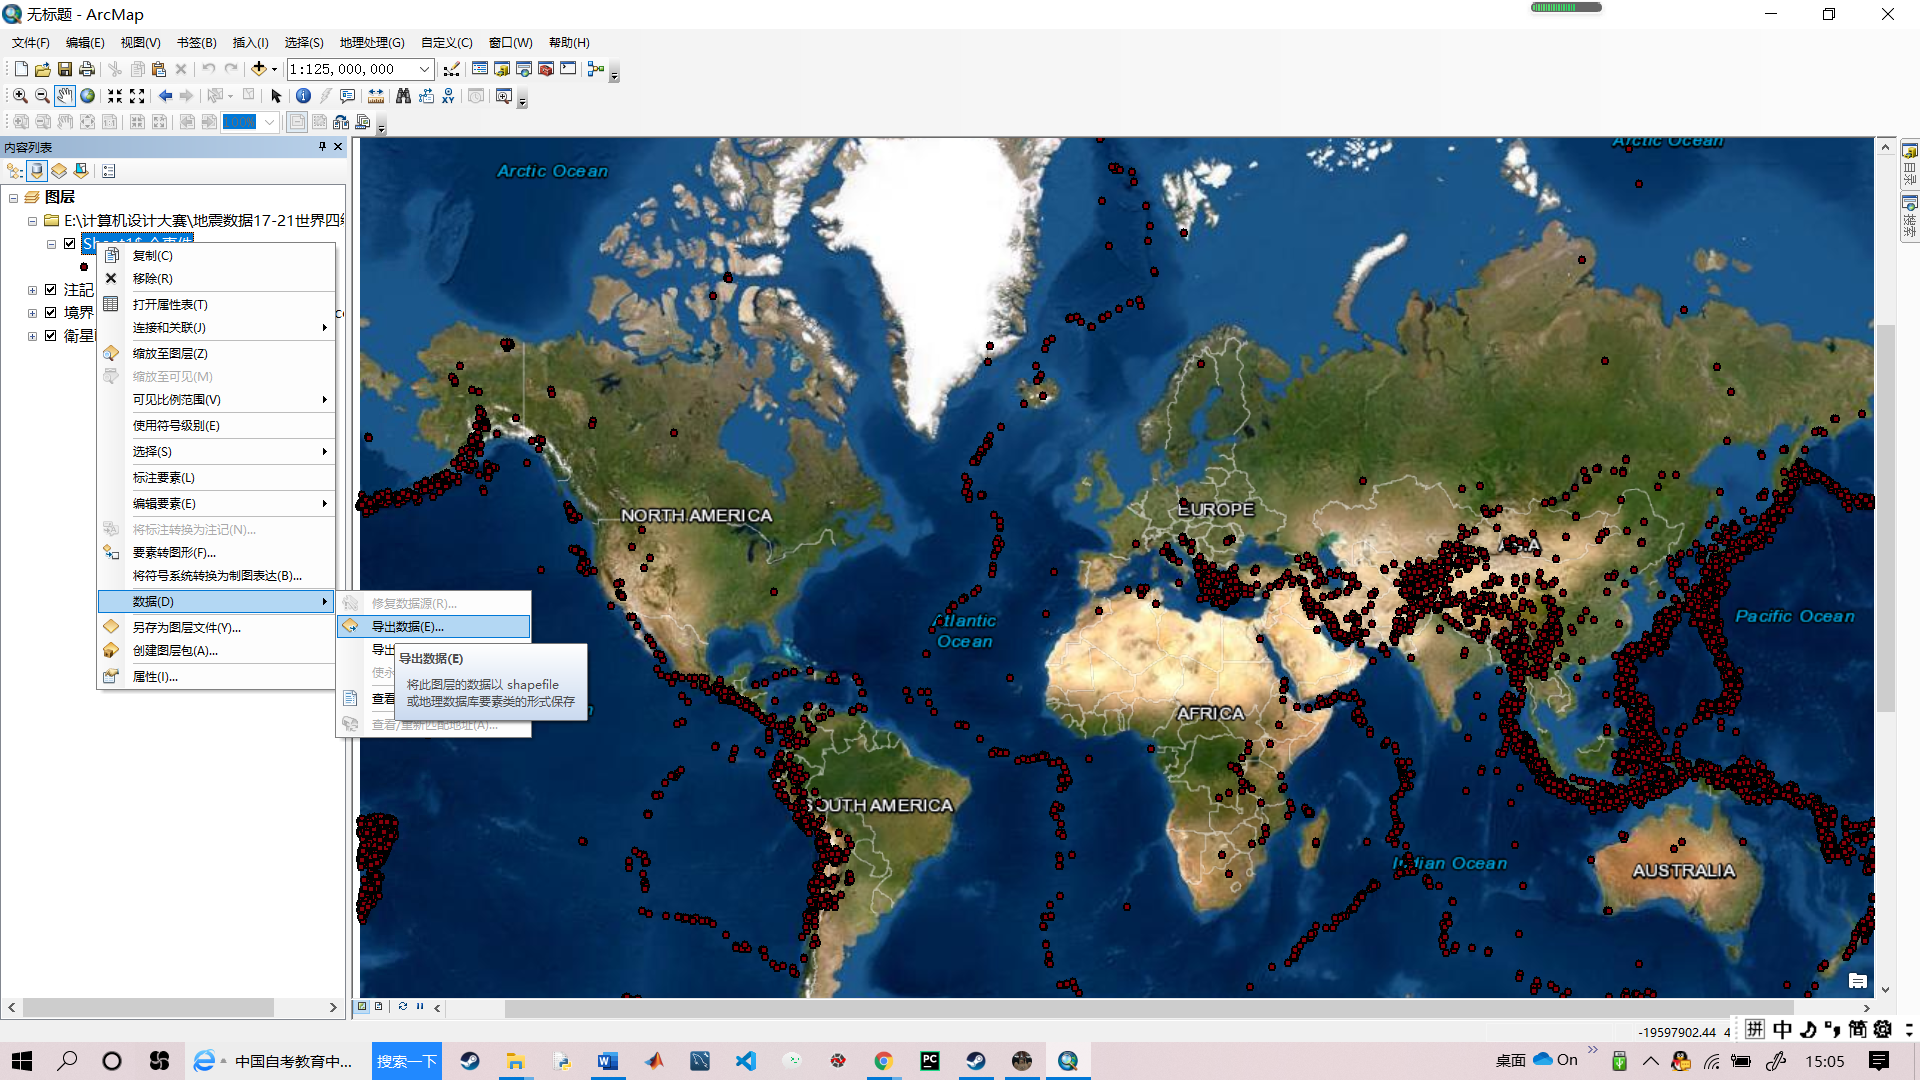The width and height of the screenshot is (1920, 1080).
Task: Uncheck the Sheet1$ layer visibility
Action: pos(70,243)
